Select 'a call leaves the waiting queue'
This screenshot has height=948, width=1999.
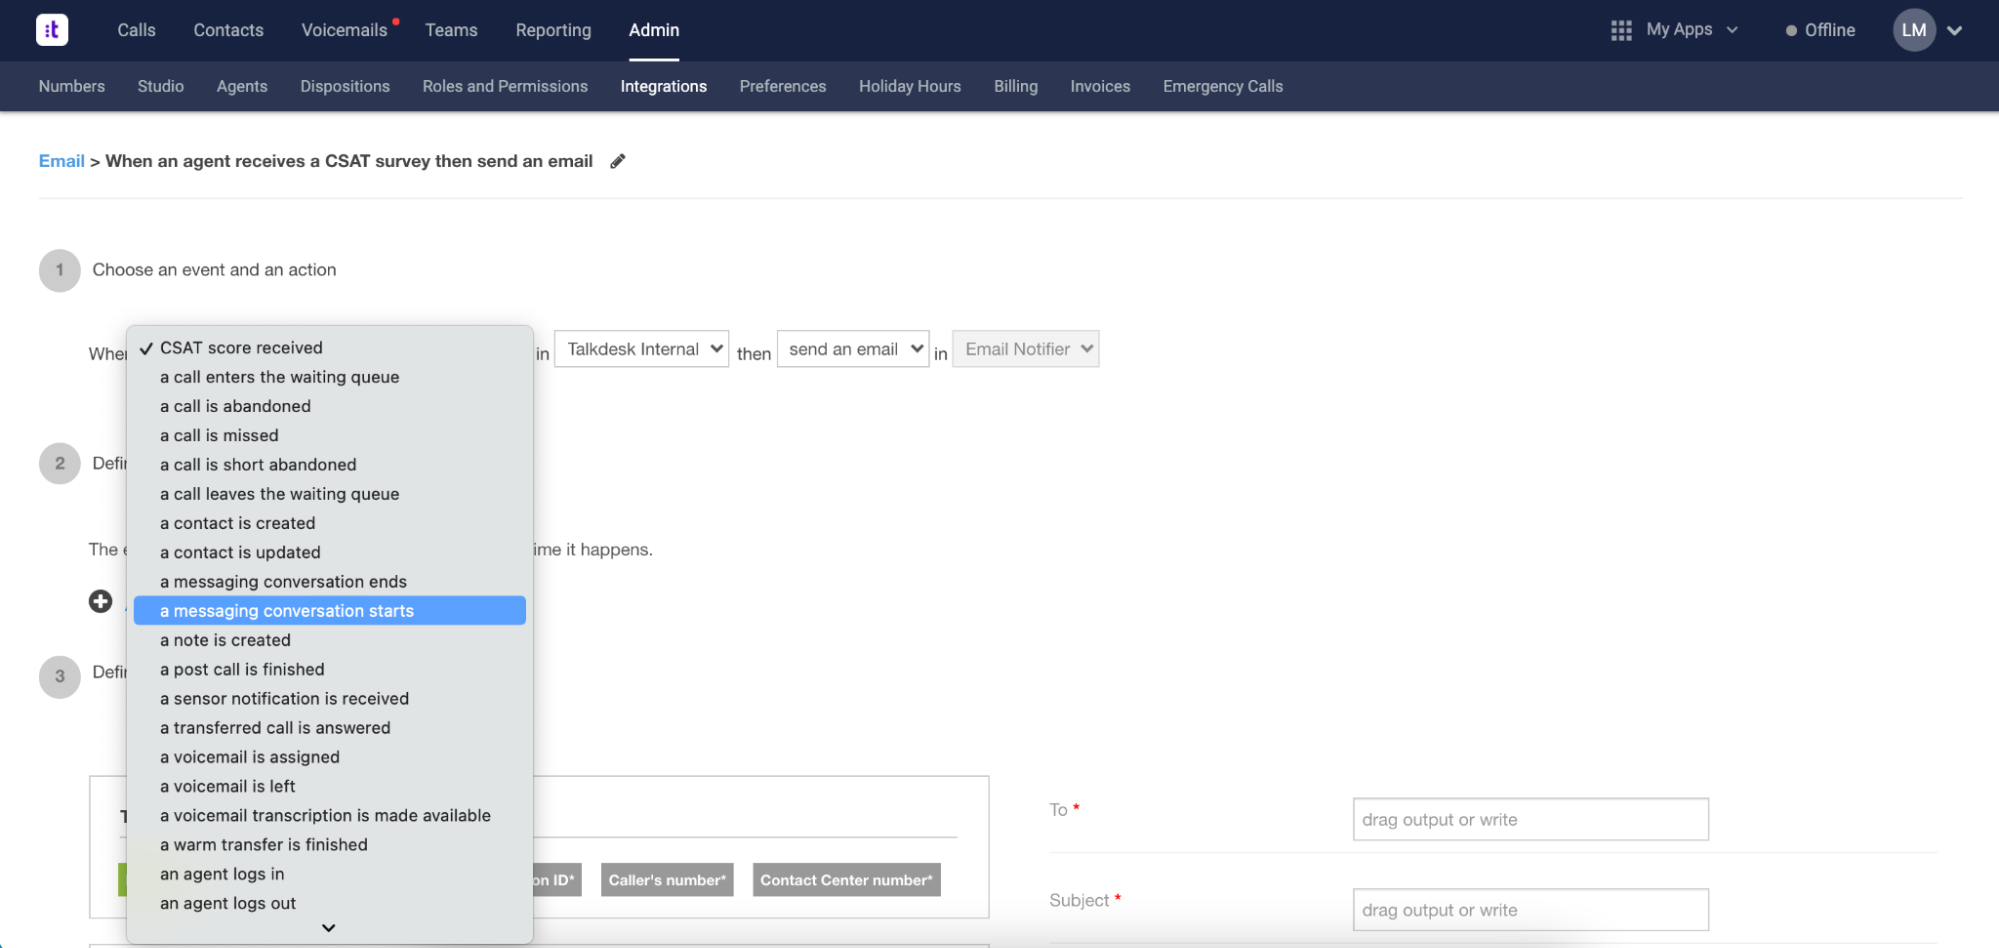coord(330,494)
